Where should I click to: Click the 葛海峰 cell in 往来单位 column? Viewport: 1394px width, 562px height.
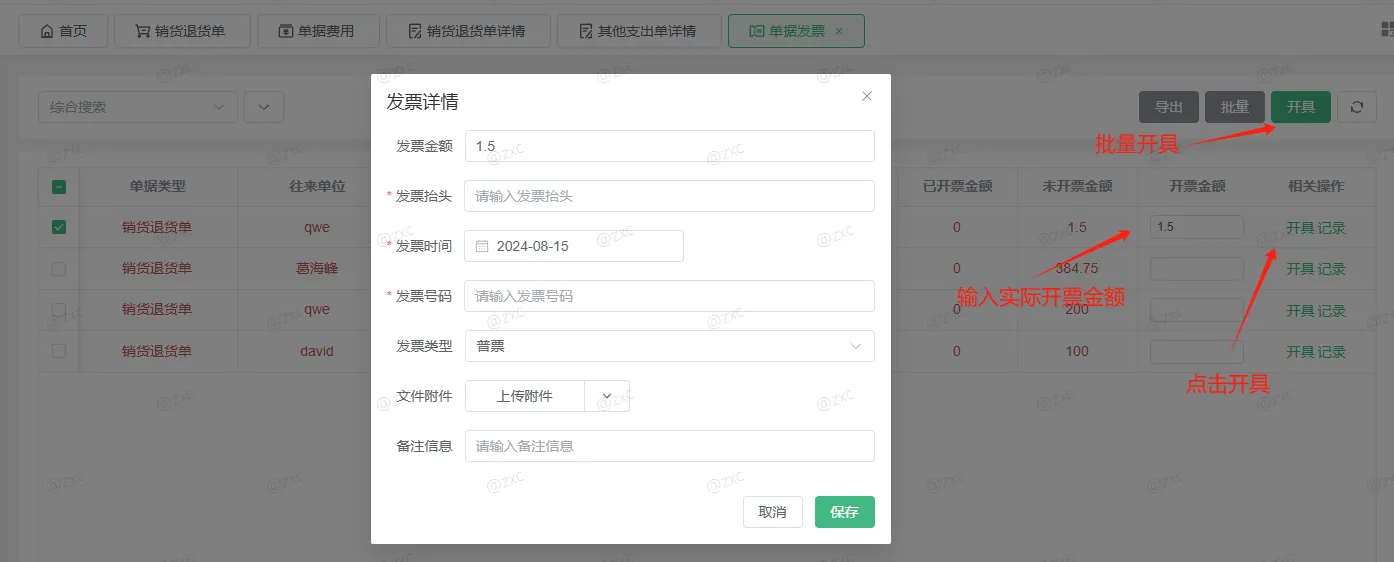pyautogui.click(x=317, y=268)
